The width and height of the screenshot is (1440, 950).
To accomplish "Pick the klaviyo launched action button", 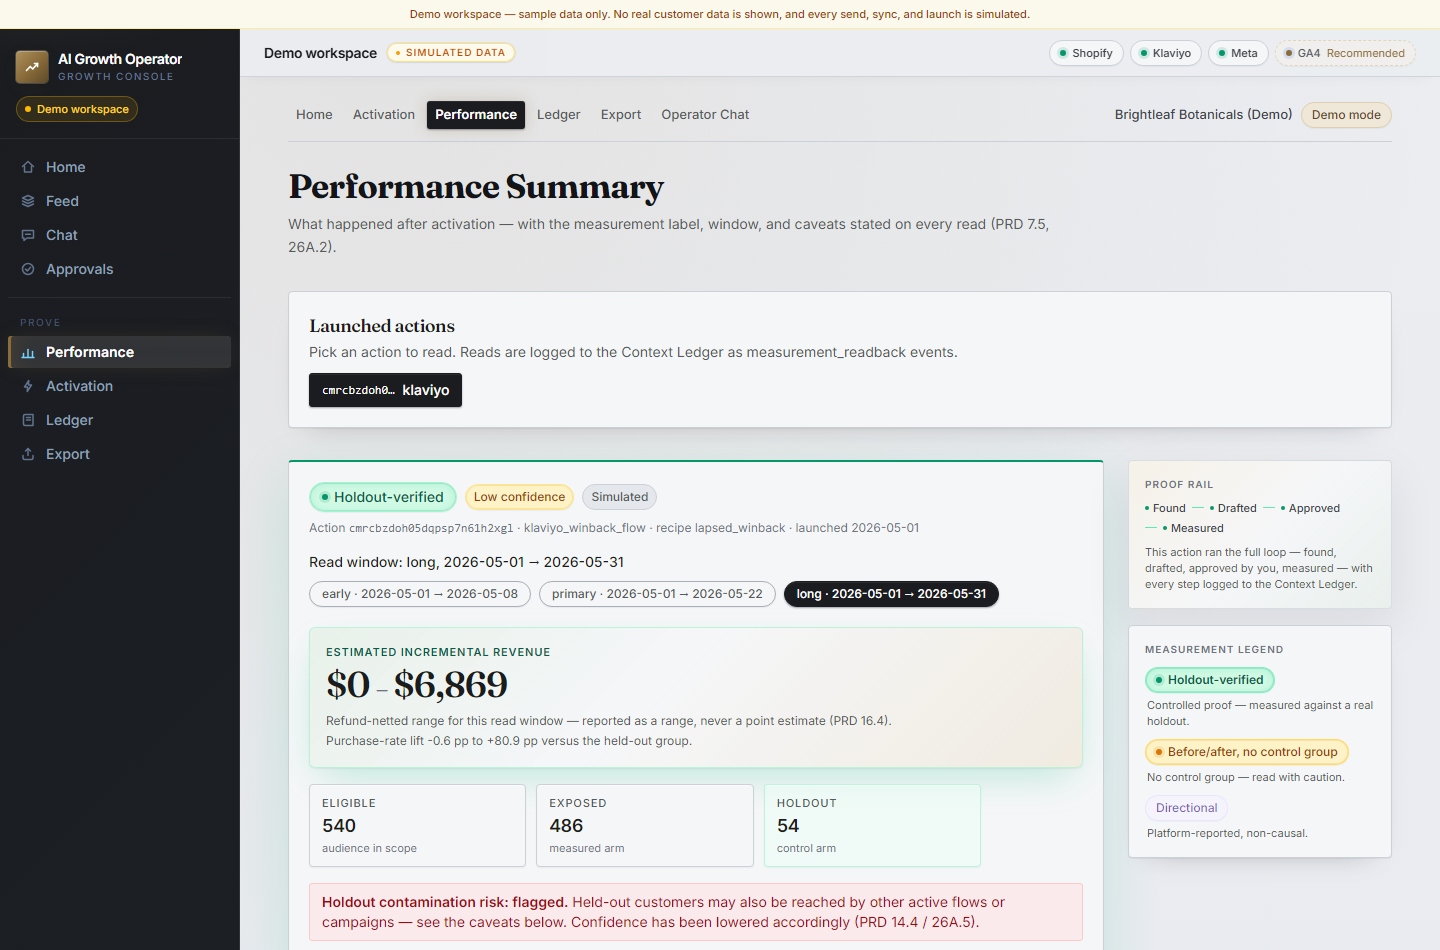I will tap(385, 390).
